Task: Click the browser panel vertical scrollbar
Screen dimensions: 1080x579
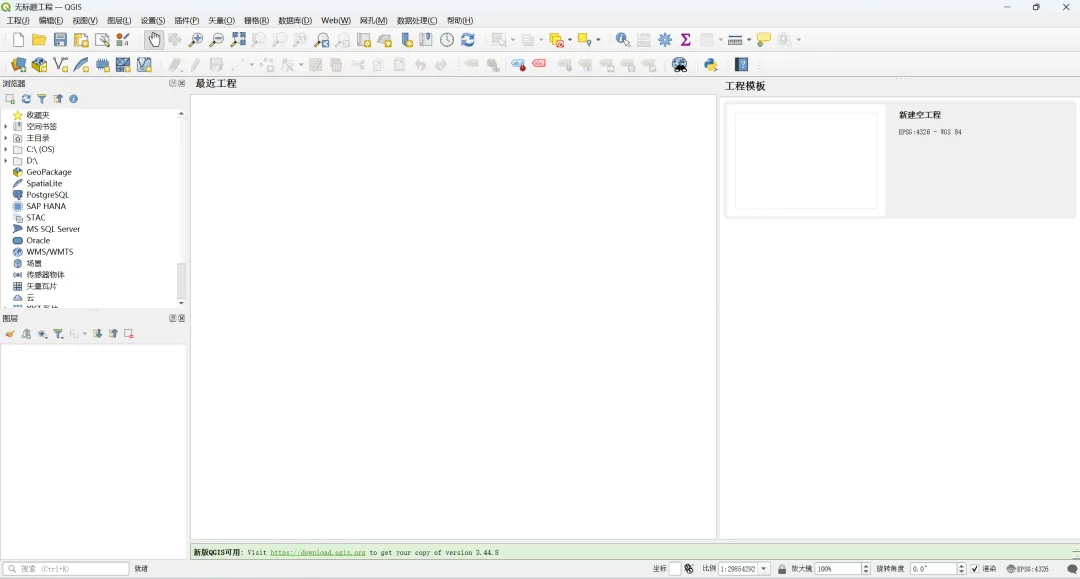Action: (181, 280)
